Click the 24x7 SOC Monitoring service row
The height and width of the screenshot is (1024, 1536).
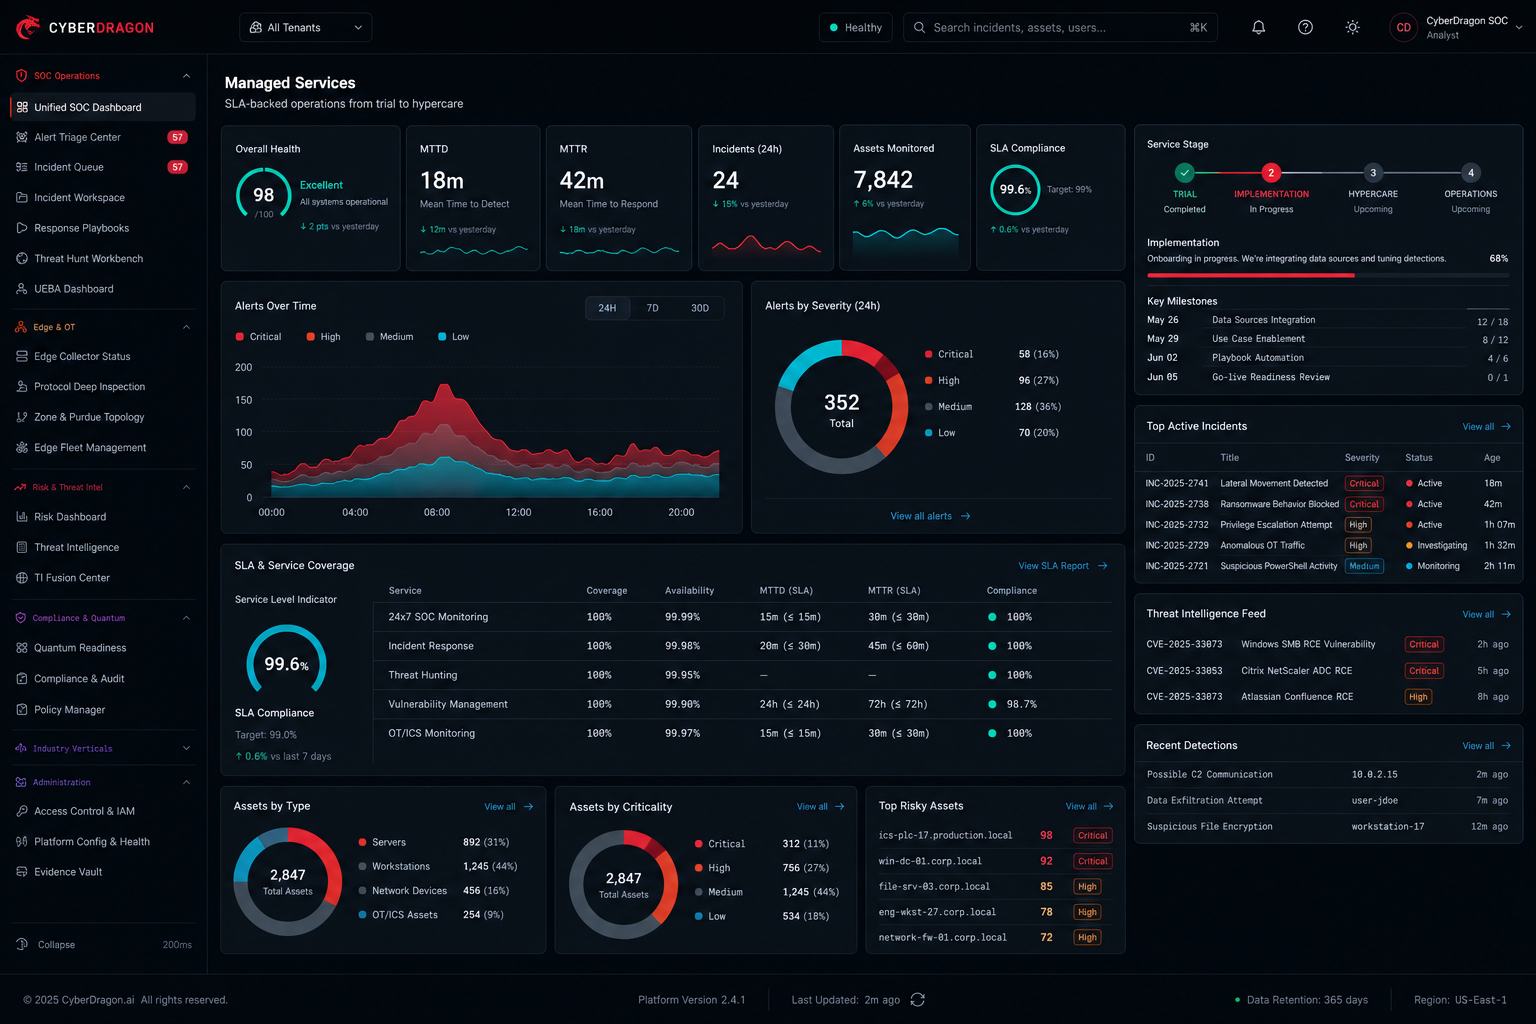(742, 617)
